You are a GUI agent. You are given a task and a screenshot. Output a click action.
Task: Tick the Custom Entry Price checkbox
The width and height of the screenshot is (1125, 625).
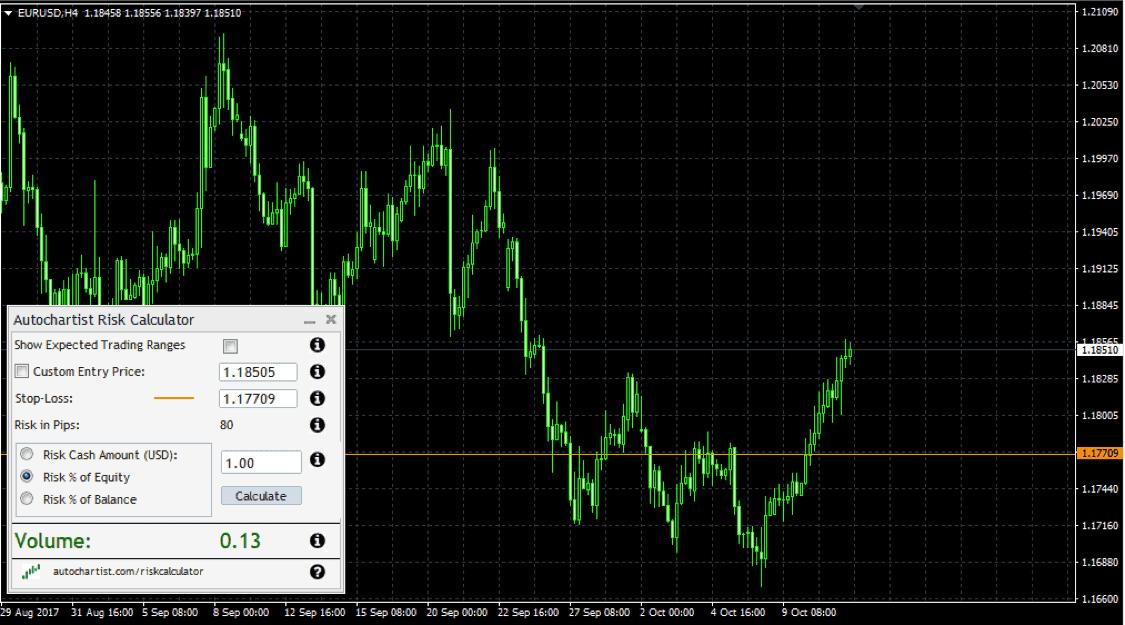tap(22, 372)
